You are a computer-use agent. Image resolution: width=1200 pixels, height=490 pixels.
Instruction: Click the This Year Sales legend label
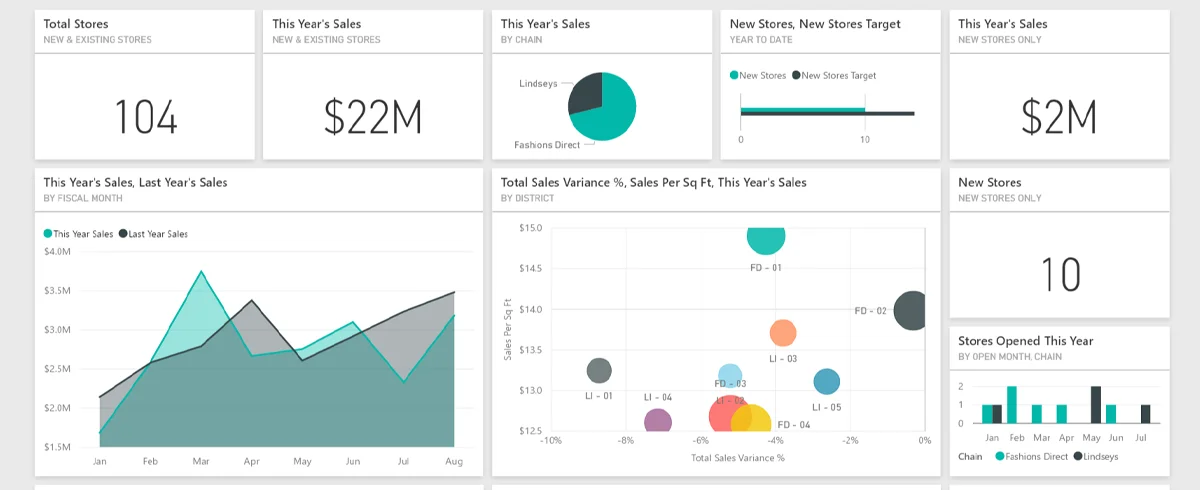pos(84,233)
